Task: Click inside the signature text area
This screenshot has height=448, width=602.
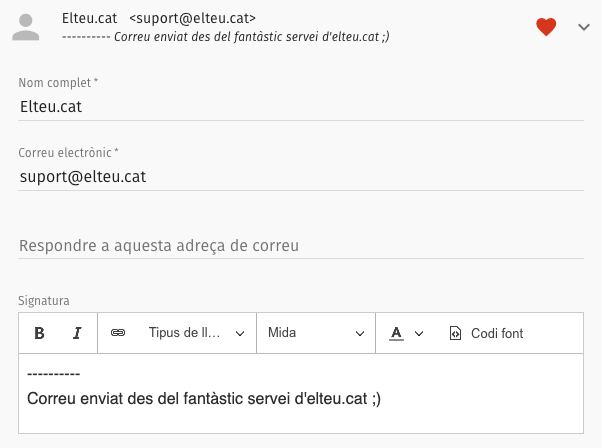Action: pos(301,393)
